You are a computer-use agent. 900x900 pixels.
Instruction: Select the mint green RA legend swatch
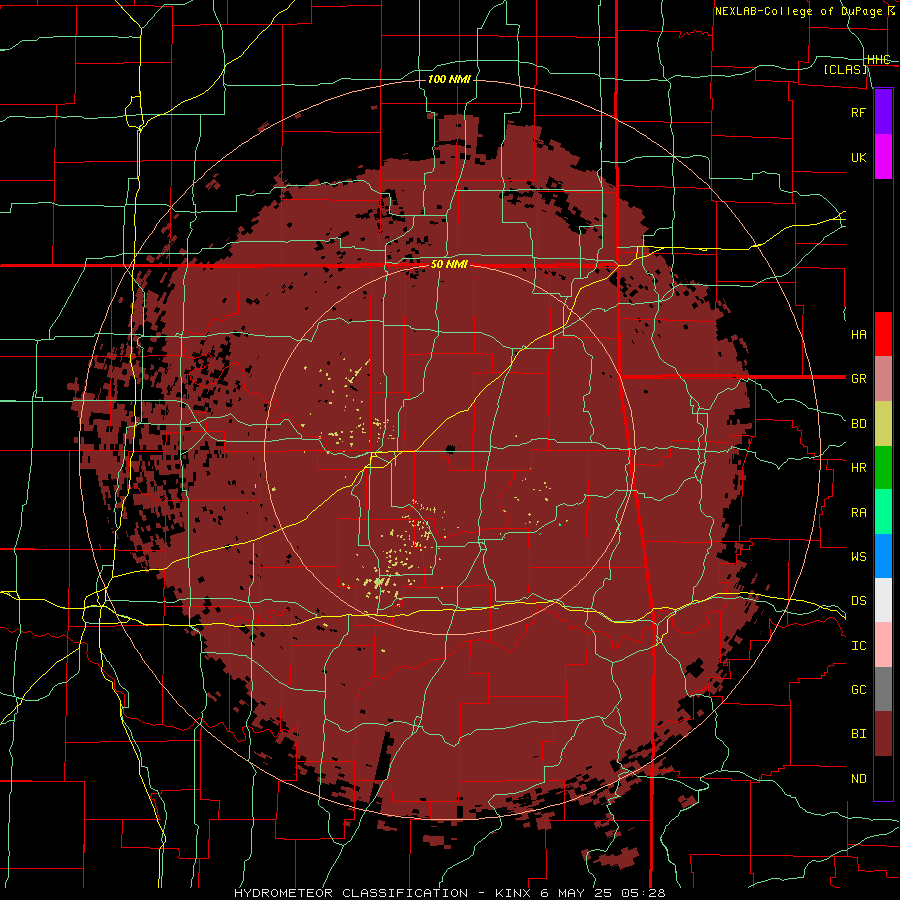coord(883,512)
